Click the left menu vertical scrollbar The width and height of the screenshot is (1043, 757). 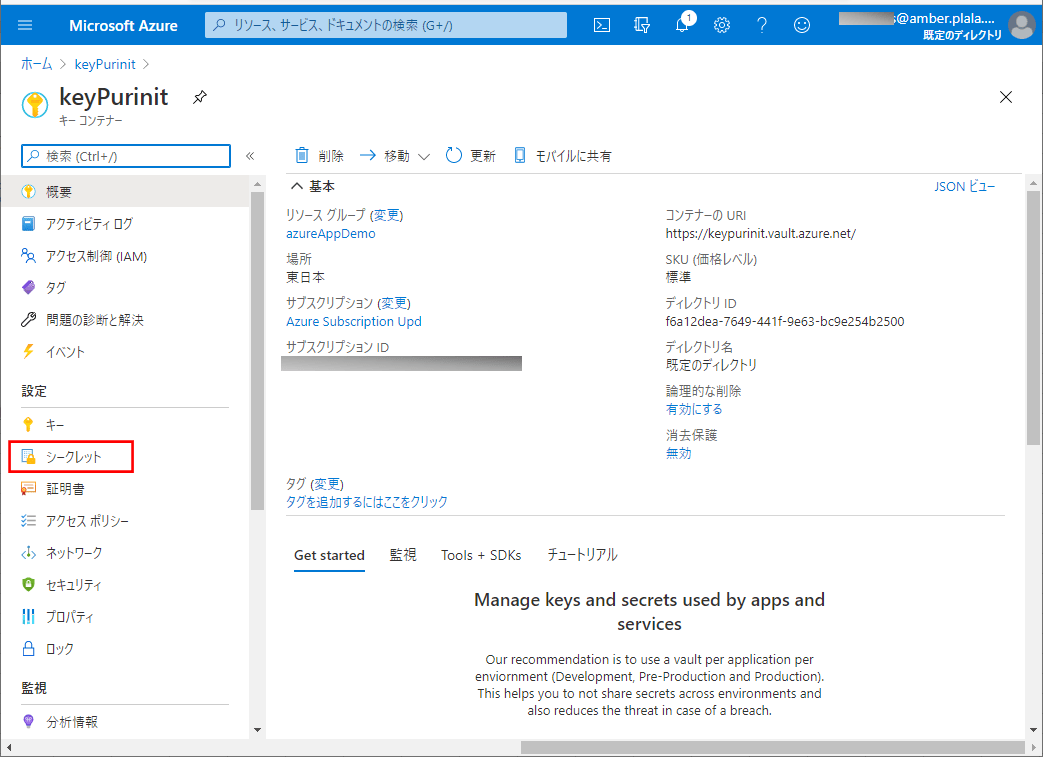click(257, 351)
